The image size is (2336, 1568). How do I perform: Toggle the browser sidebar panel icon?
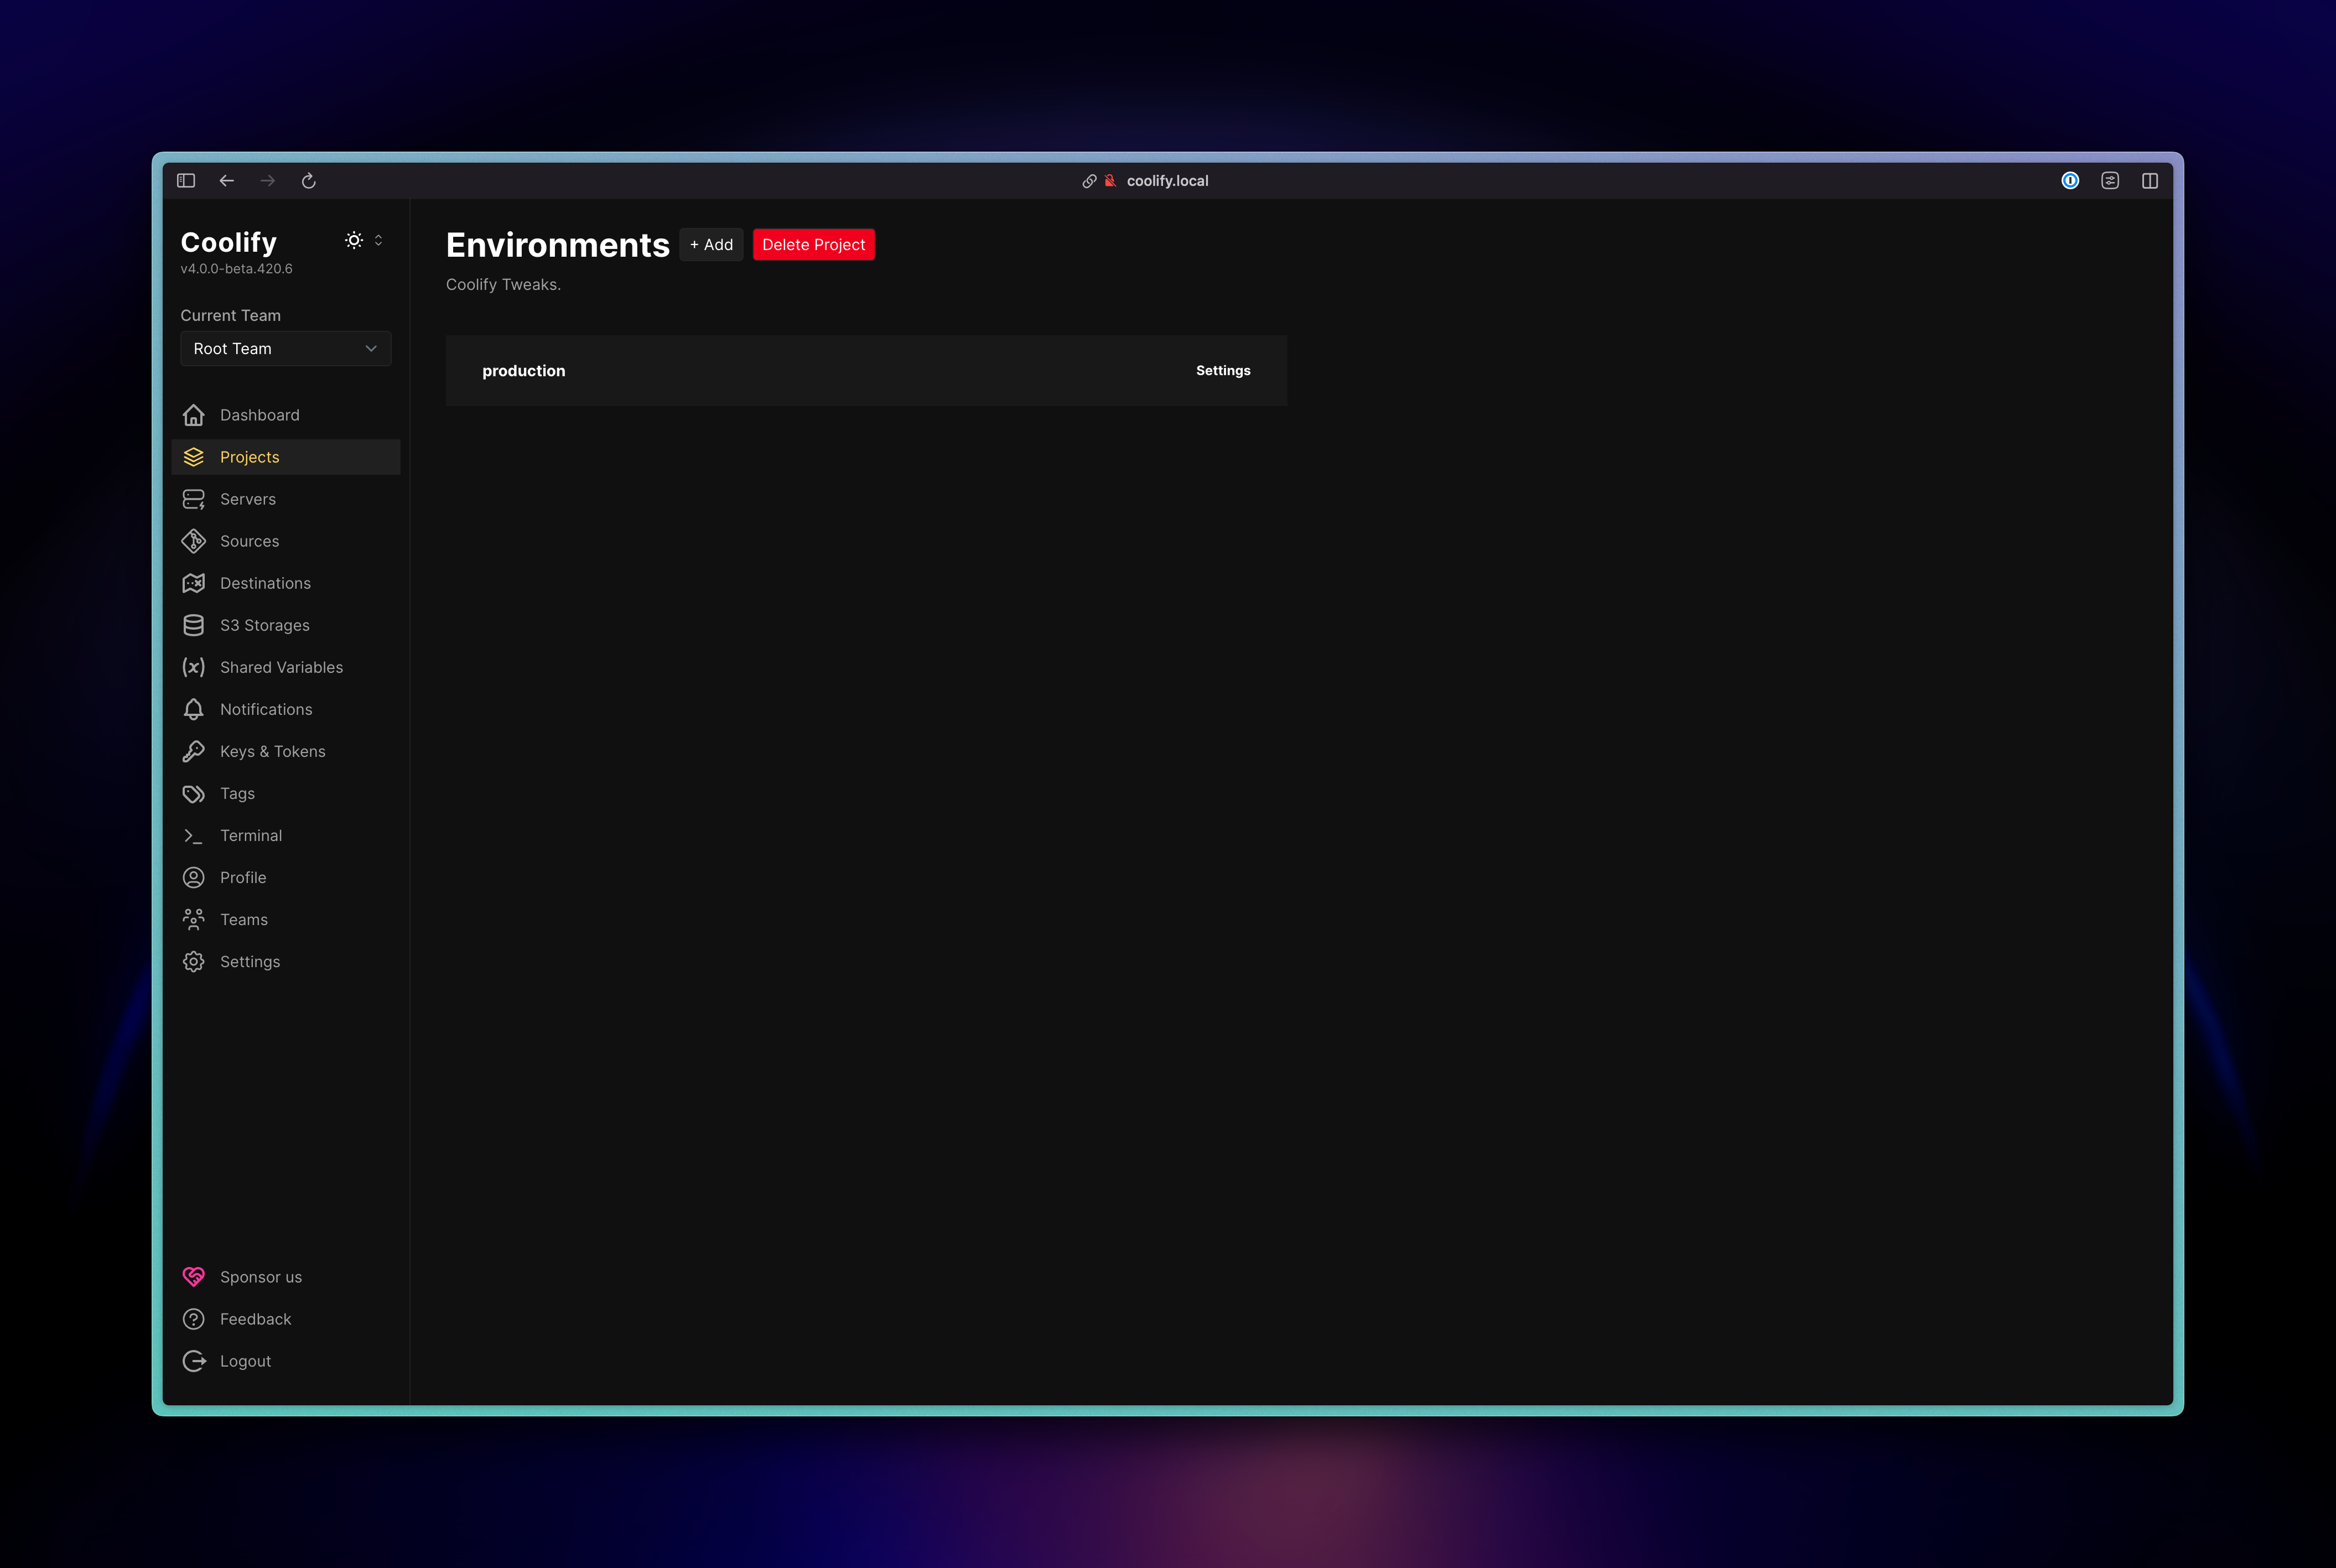186,181
